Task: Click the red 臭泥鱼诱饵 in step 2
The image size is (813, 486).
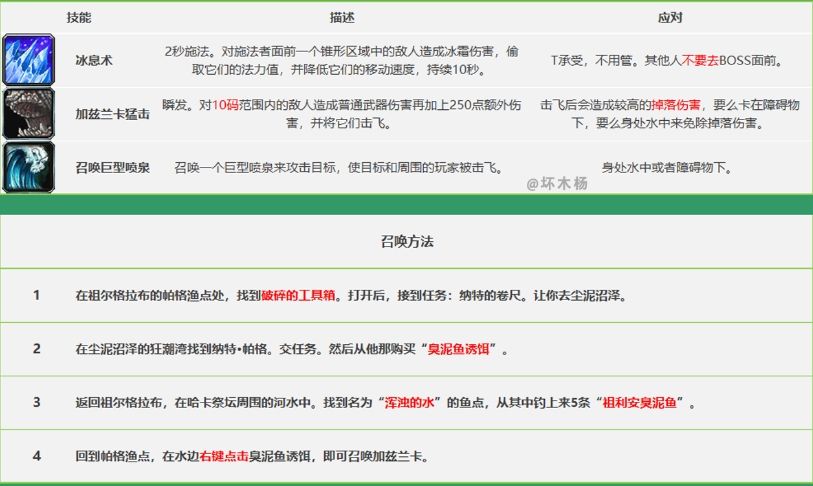Action: tap(458, 349)
